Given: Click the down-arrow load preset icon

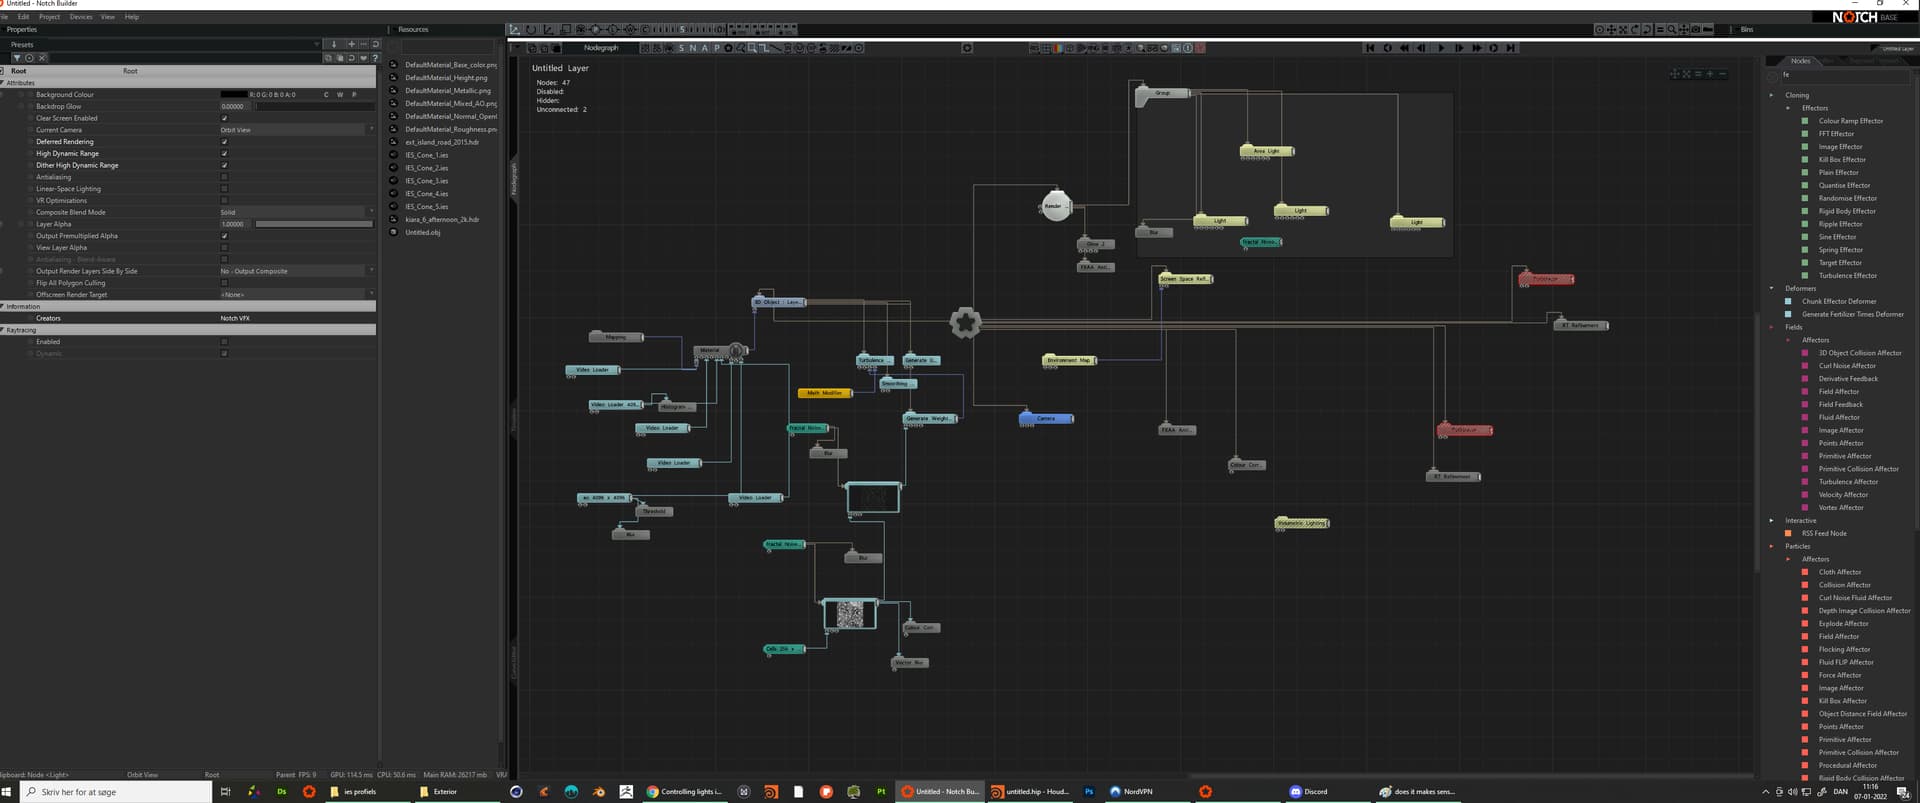Looking at the screenshot, I should [x=334, y=44].
